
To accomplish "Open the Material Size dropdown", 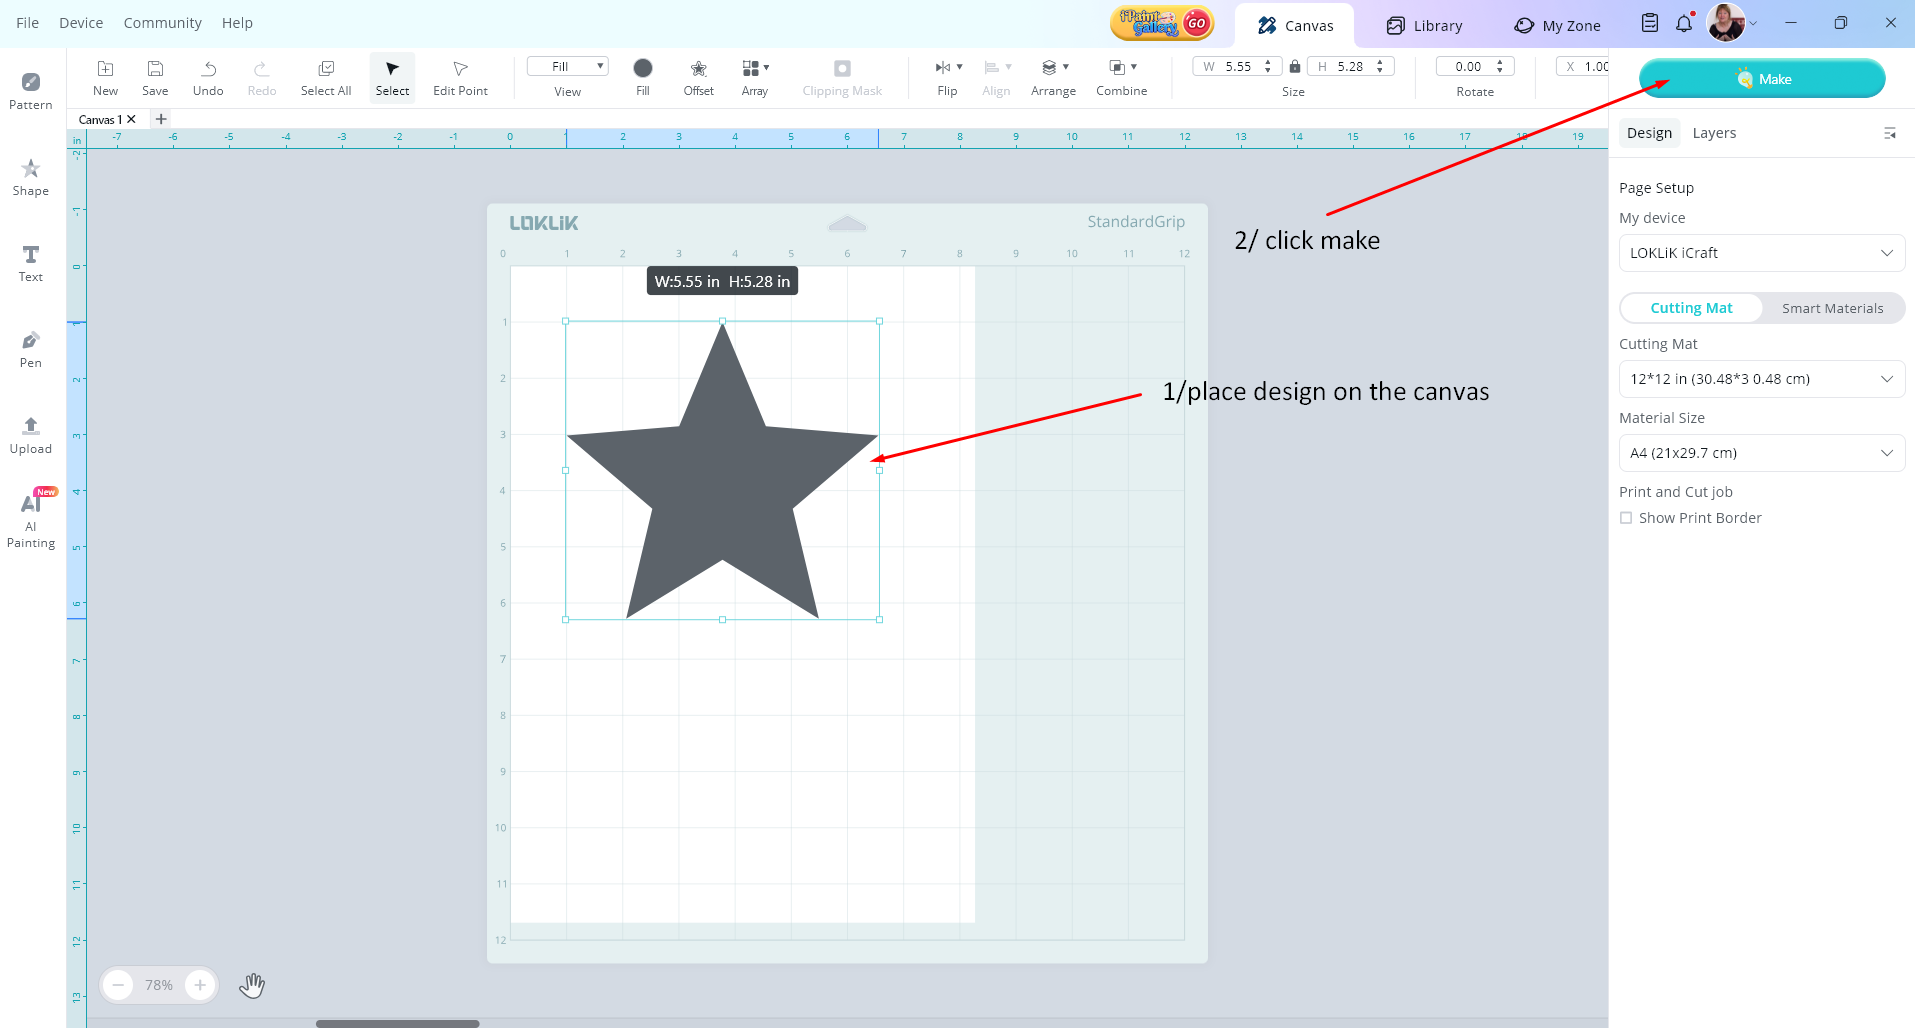I will pyautogui.click(x=1761, y=453).
